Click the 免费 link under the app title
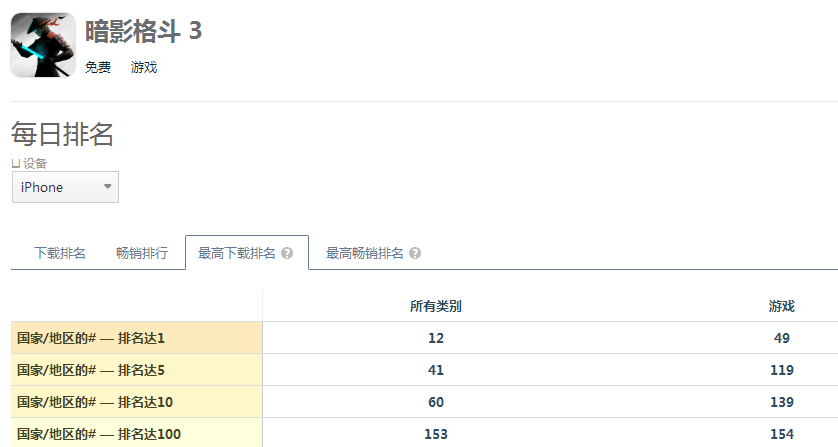The image size is (838, 447). [98, 68]
